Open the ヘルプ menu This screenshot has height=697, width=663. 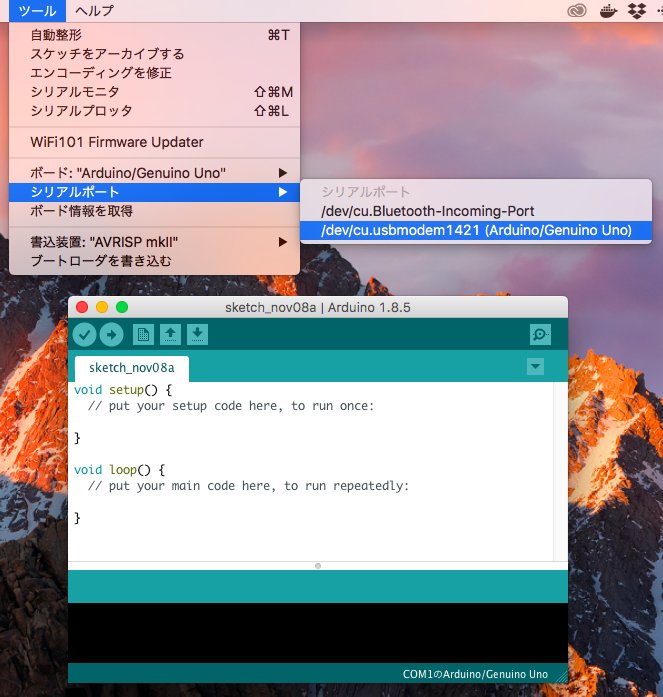point(94,11)
